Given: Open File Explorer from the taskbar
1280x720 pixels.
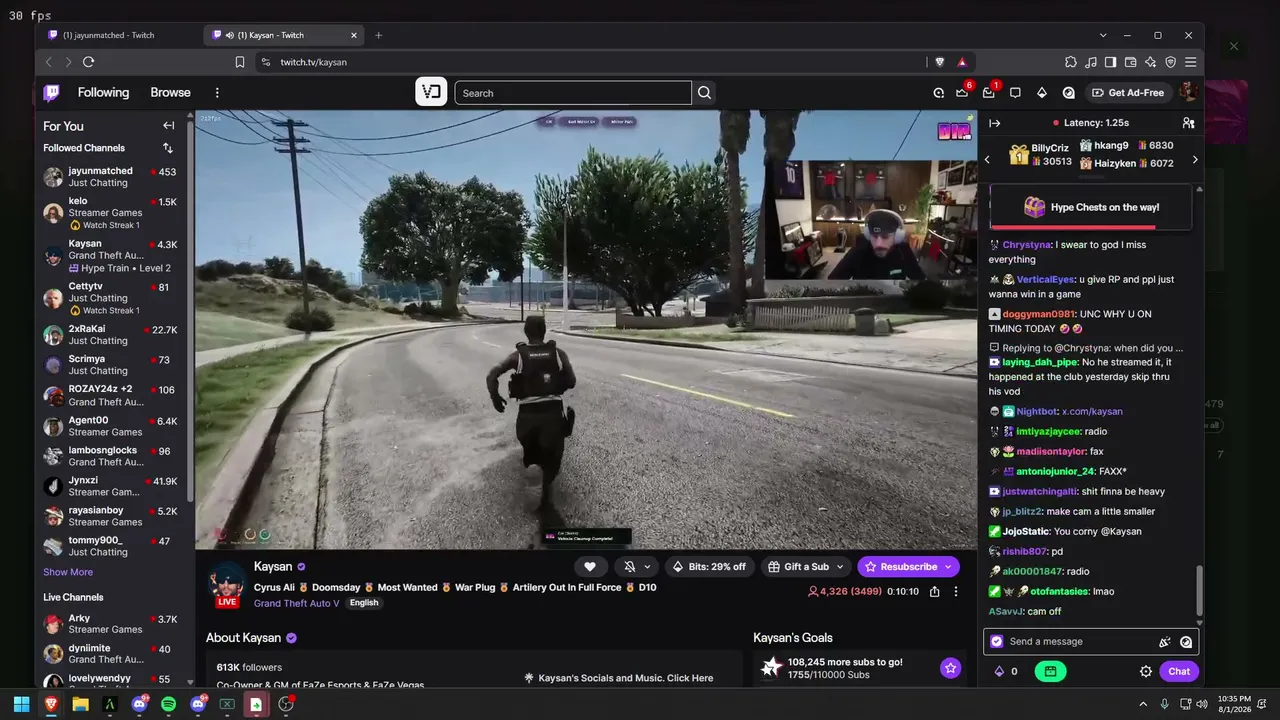Looking at the screenshot, I should tap(80, 704).
